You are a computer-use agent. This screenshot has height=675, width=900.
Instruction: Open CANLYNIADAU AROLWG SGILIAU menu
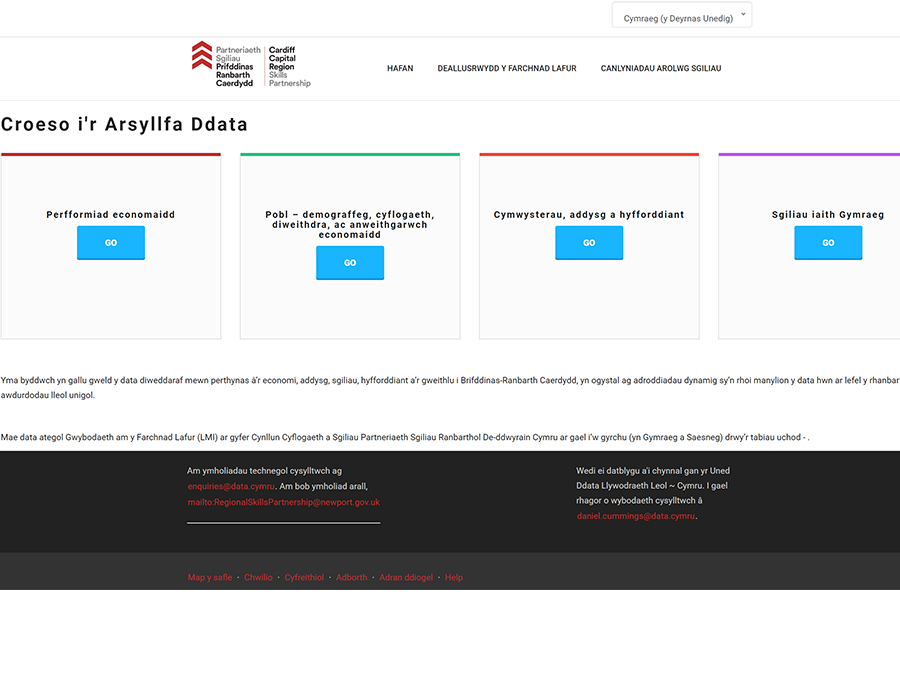(661, 68)
